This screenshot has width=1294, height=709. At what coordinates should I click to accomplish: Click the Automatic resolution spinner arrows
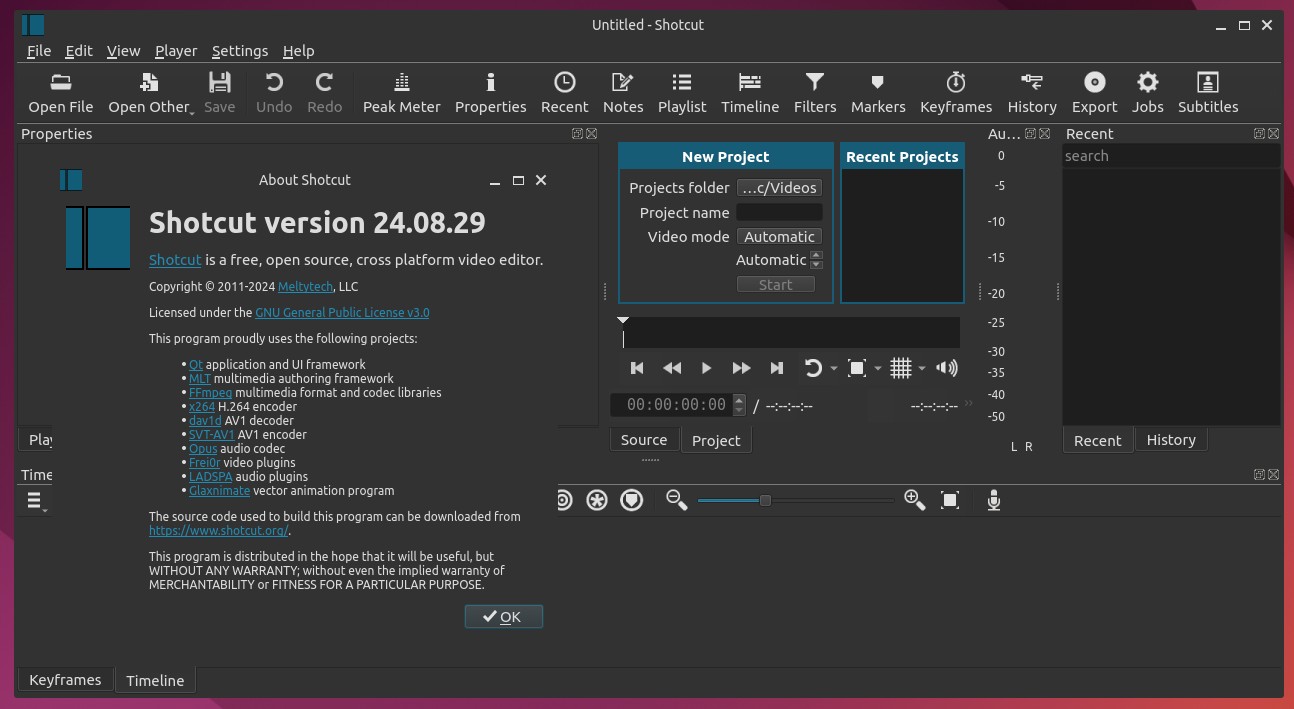(x=816, y=260)
